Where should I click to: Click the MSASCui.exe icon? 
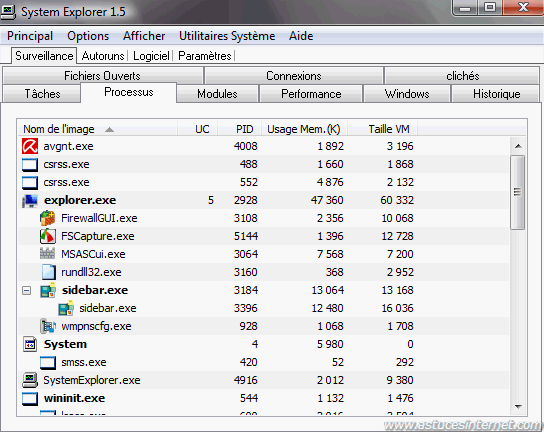tap(48, 254)
